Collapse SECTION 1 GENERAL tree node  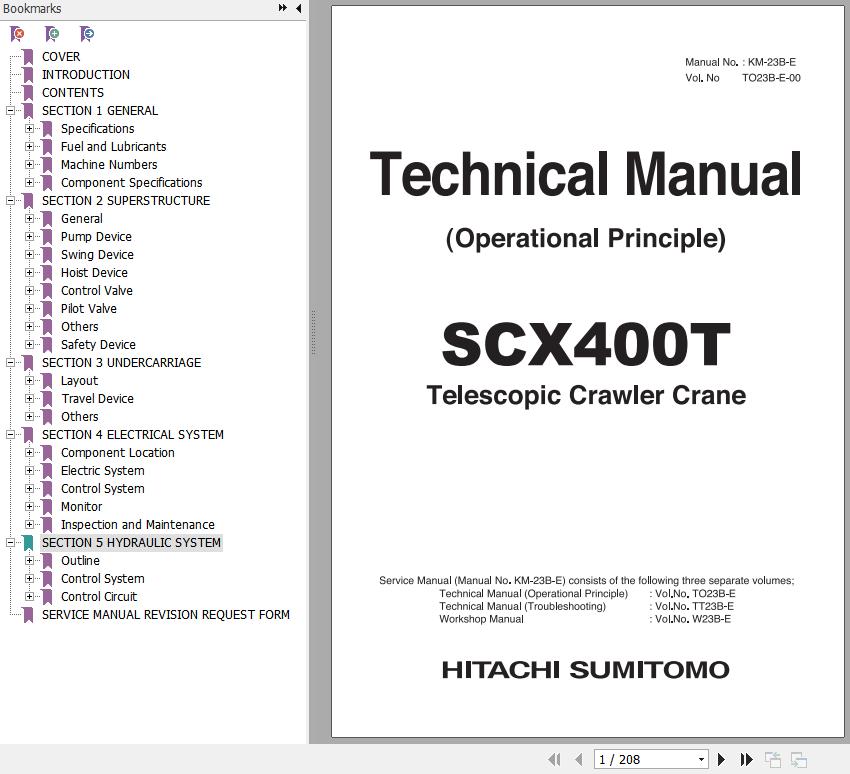(x=10, y=111)
